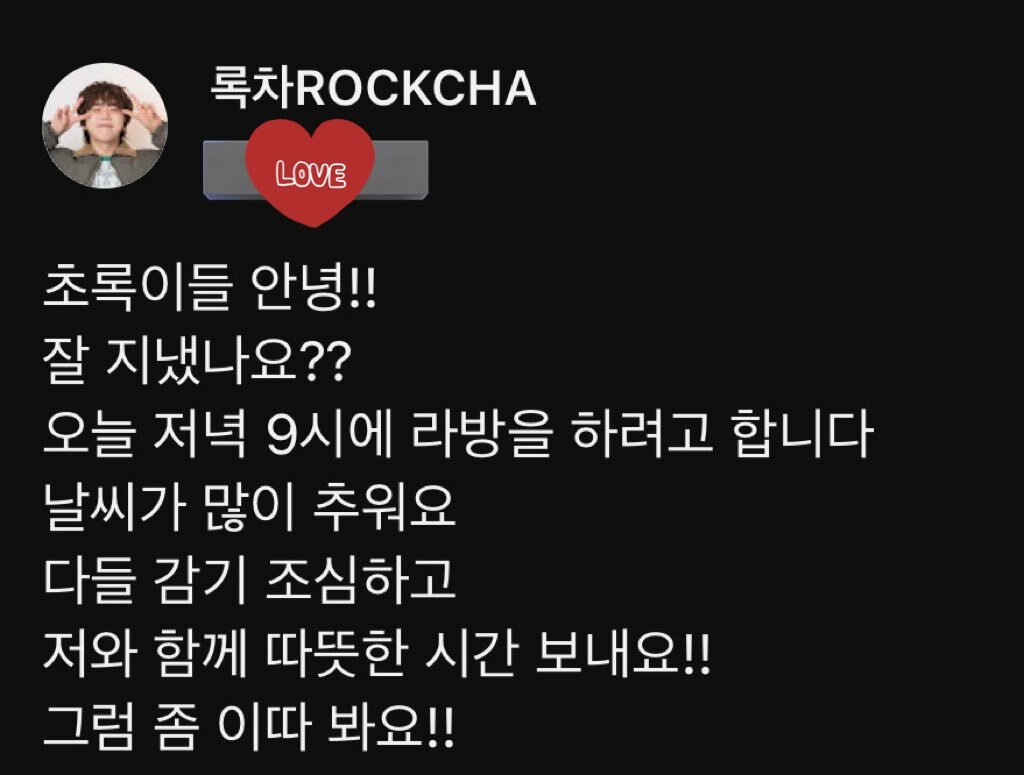Click the time 9시에 in the message

[x=330, y=434]
